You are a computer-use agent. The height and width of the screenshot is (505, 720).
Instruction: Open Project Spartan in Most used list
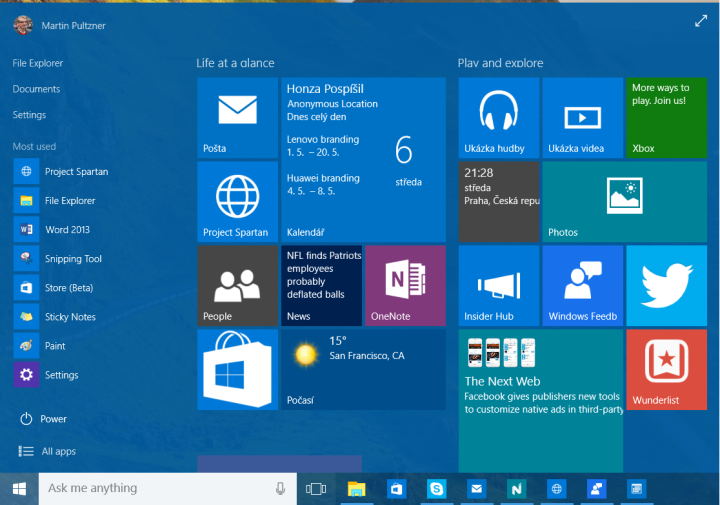coord(62,171)
